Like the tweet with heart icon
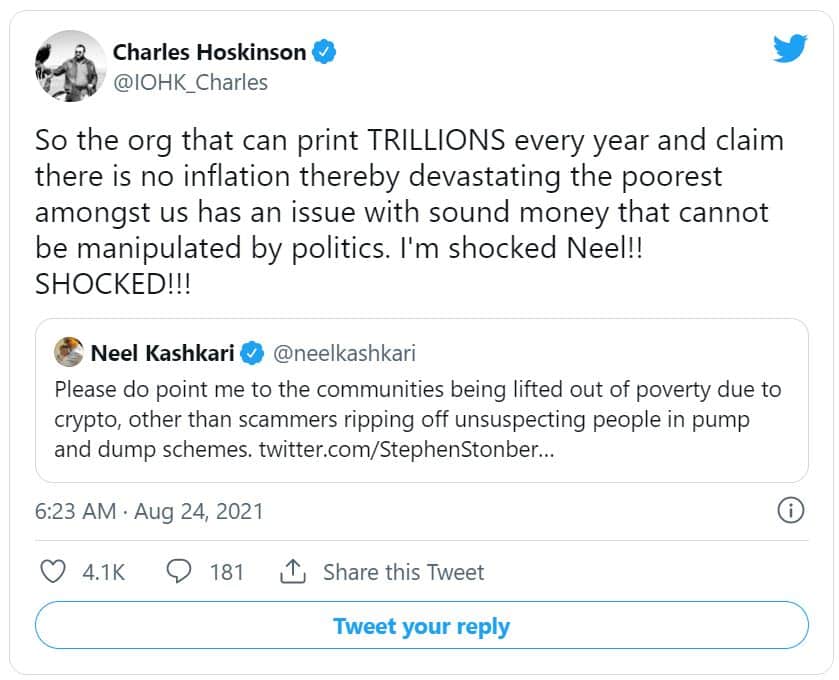The height and width of the screenshot is (680, 839). click(x=51, y=572)
